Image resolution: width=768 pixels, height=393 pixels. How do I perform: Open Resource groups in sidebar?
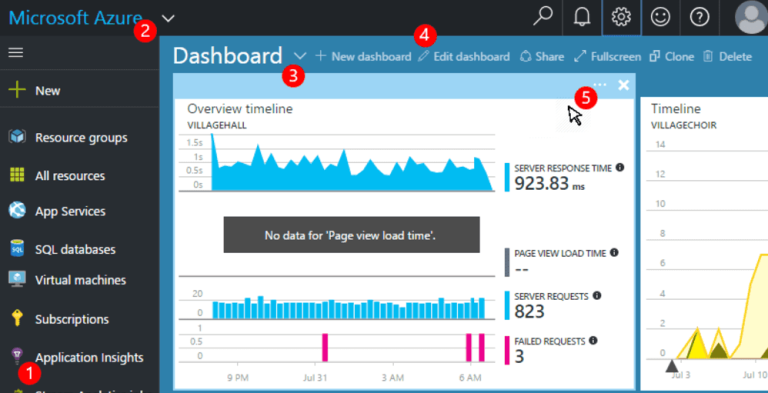pos(81,138)
